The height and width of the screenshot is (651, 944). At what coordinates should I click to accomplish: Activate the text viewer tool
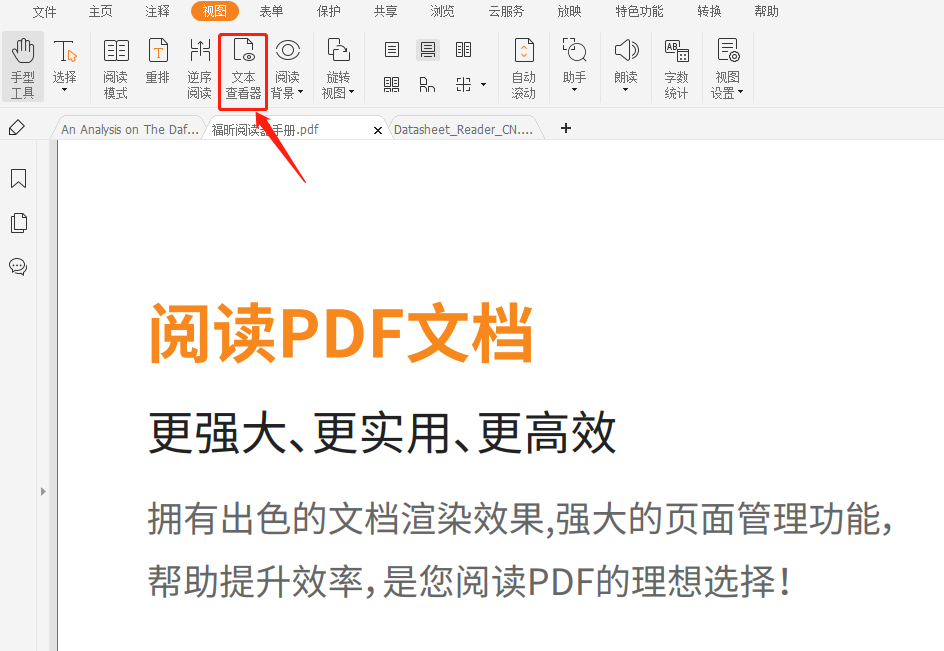click(x=242, y=65)
